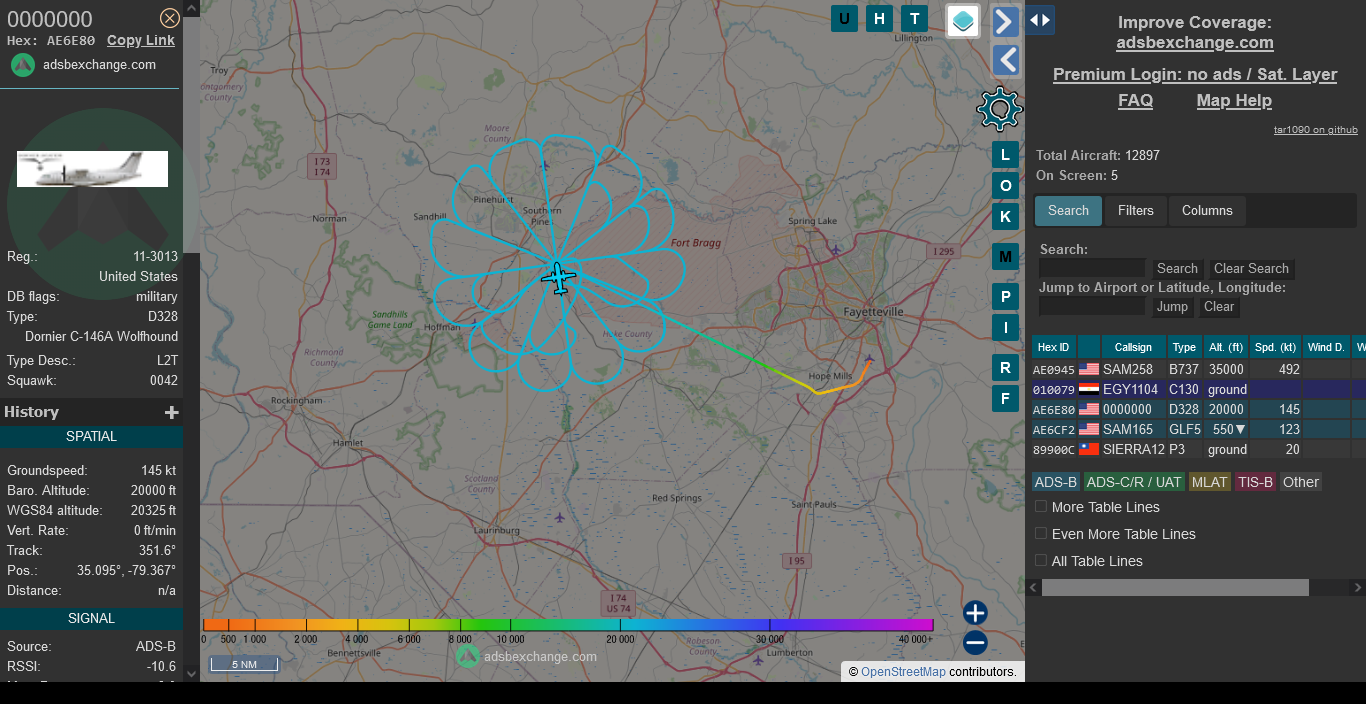Sort table by Type column
The width and height of the screenshot is (1366, 704).
click(x=1184, y=347)
